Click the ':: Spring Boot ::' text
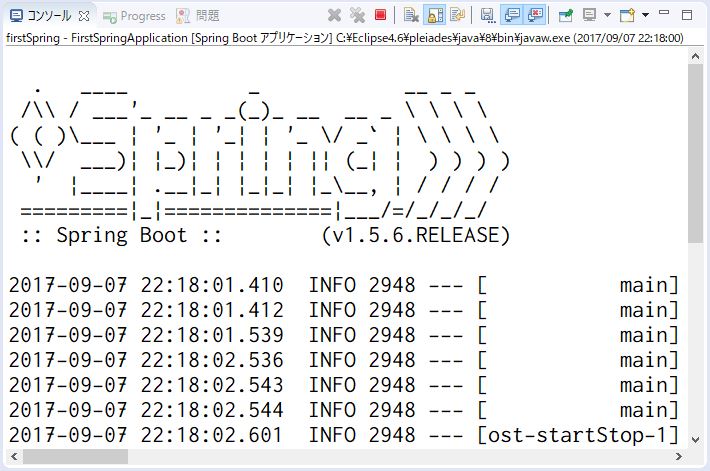Screen dimensions: 710x471 coord(122,236)
